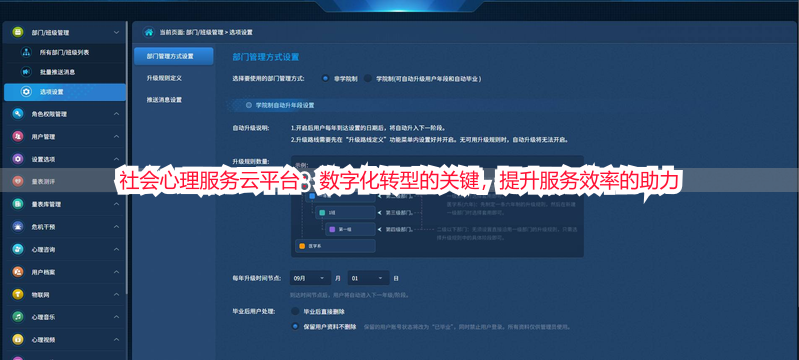Expand the 心理视频 chevron
This screenshot has width=799, height=360.
tap(116, 339)
